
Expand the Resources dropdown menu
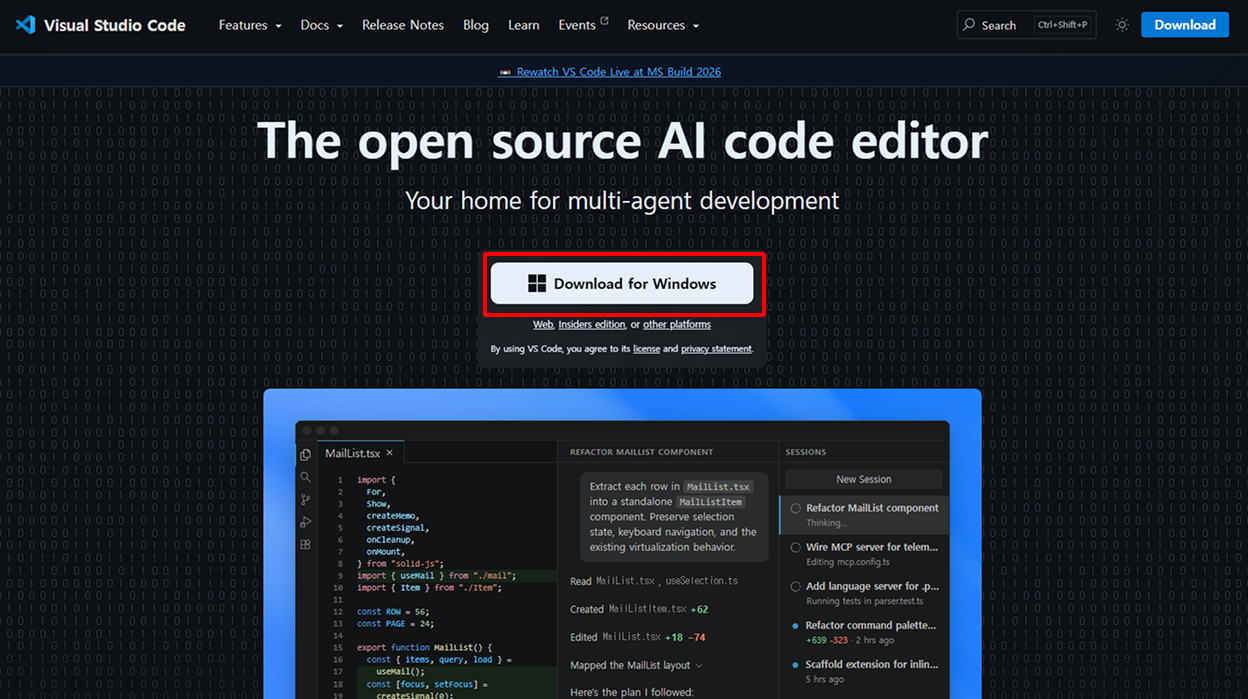point(663,25)
